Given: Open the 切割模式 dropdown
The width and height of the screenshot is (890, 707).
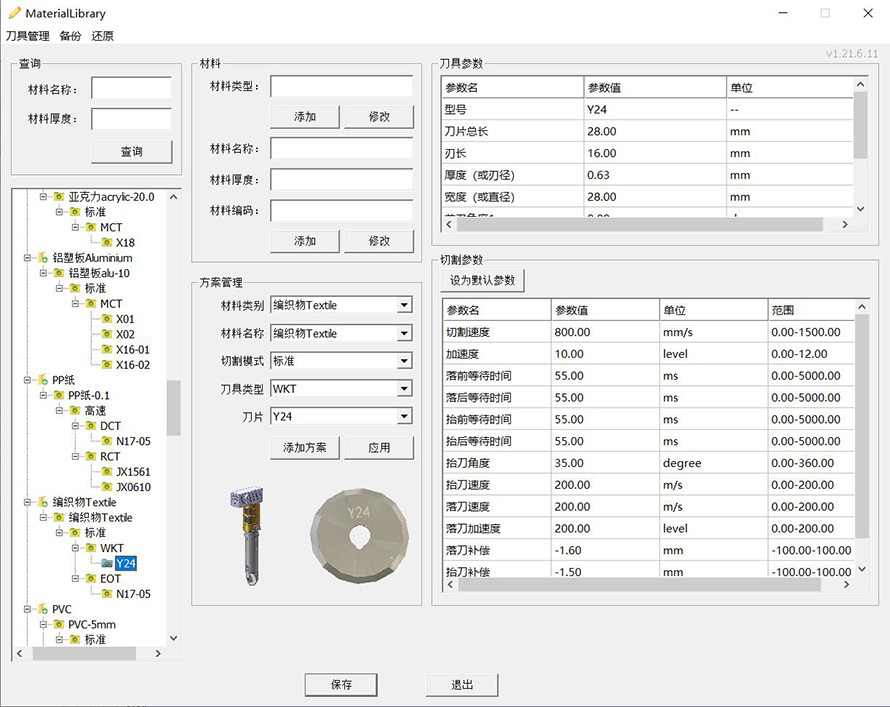Looking at the screenshot, I should point(404,361).
